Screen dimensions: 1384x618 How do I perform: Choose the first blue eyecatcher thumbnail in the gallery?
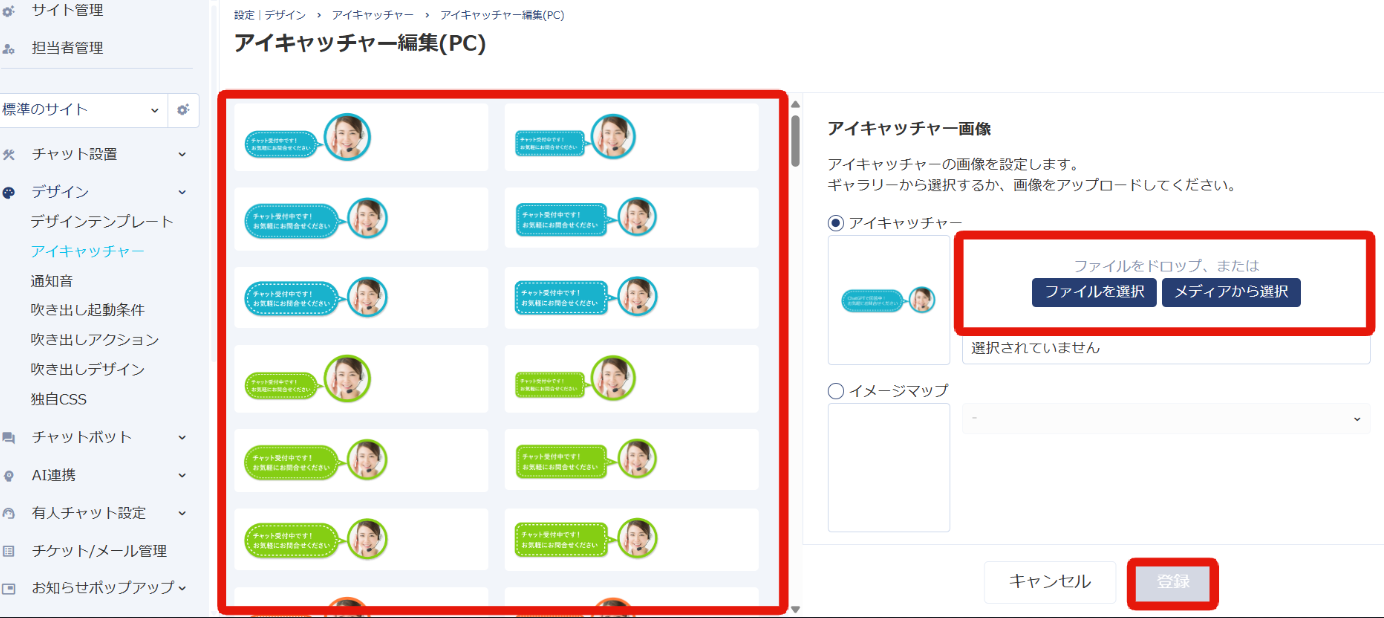(x=361, y=137)
